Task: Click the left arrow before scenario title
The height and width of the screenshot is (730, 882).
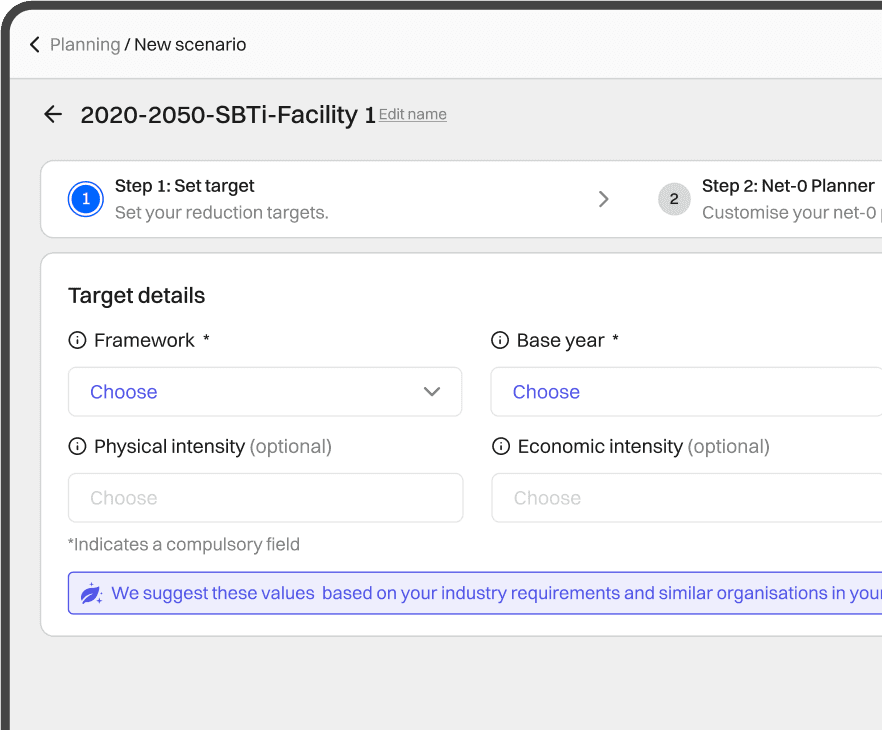Action: click(x=53, y=115)
